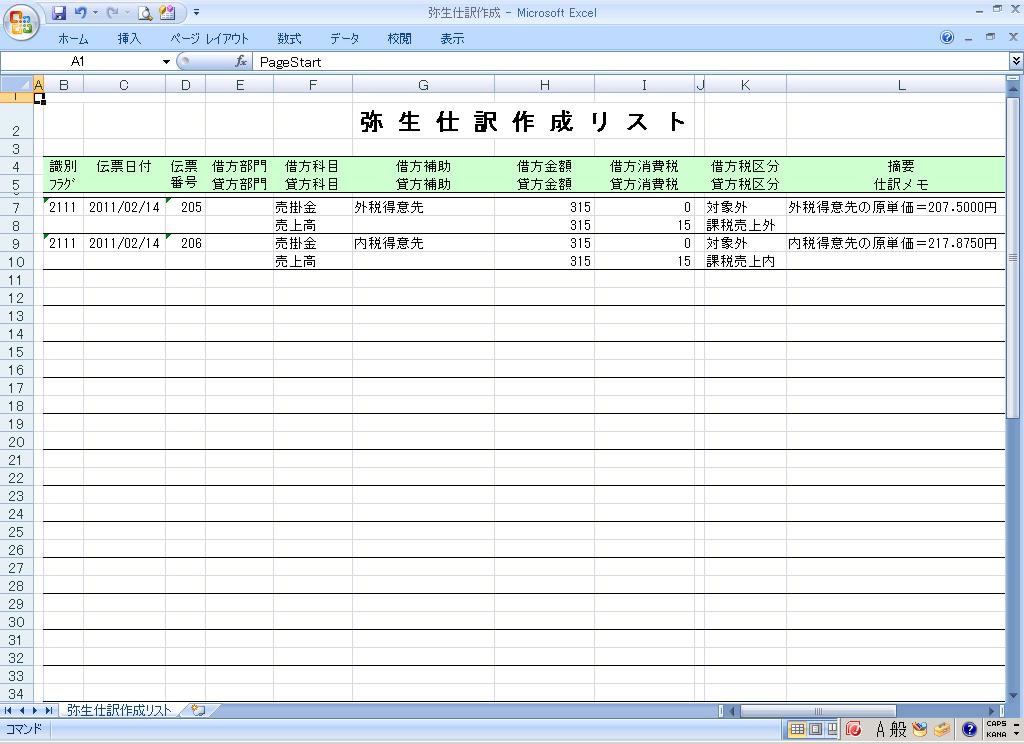
Task: Open the IME Pad icon
Action: click(920, 729)
